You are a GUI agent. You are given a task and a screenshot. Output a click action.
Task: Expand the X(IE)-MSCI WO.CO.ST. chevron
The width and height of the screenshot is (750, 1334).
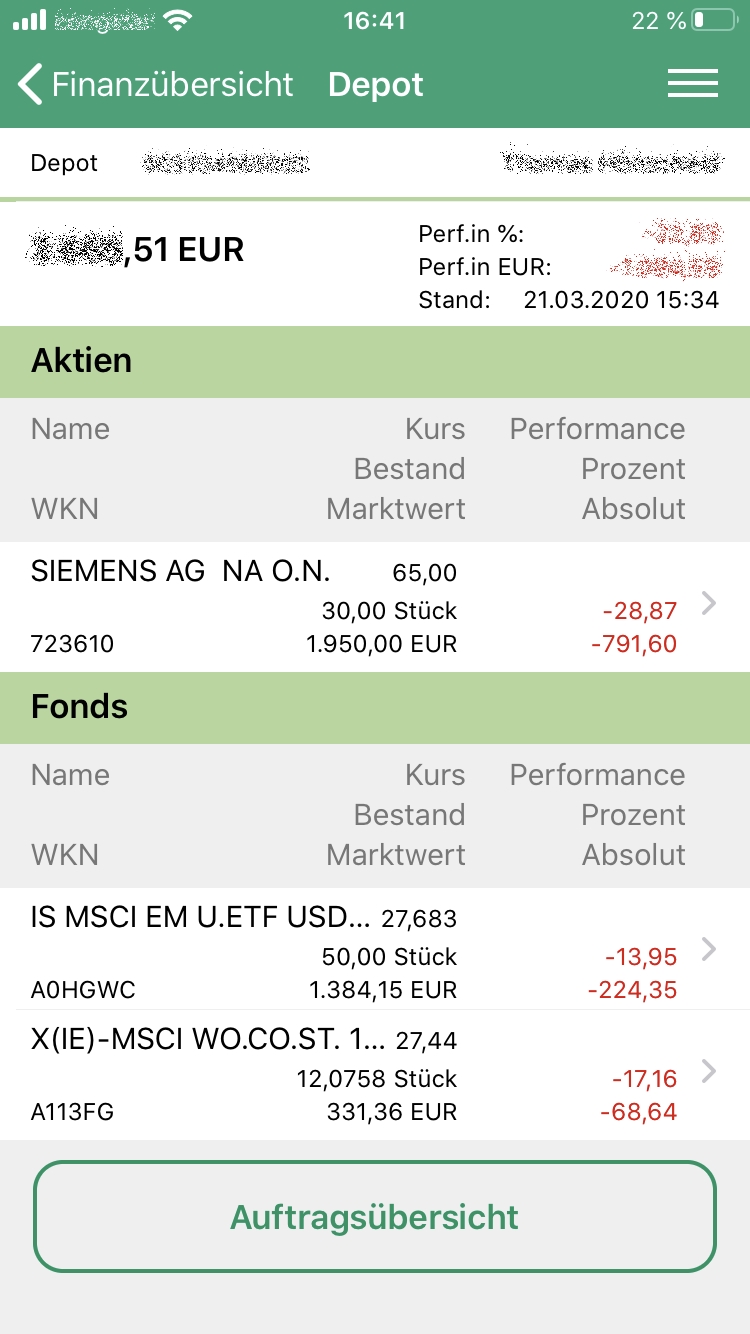709,1071
